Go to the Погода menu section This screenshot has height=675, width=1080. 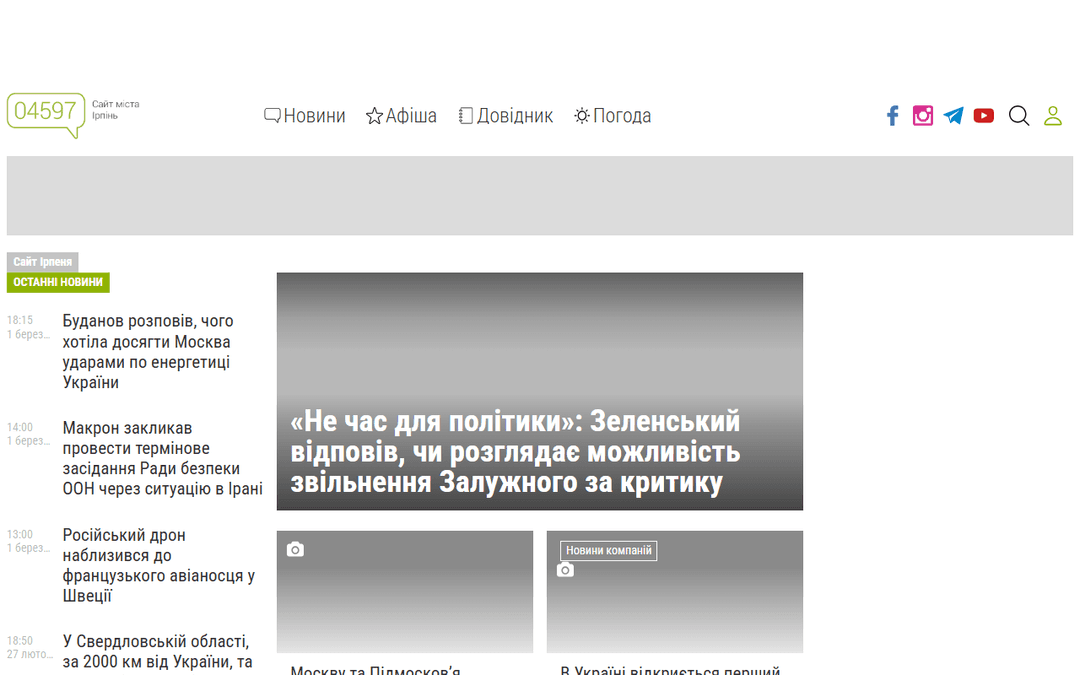click(x=622, y=116)
